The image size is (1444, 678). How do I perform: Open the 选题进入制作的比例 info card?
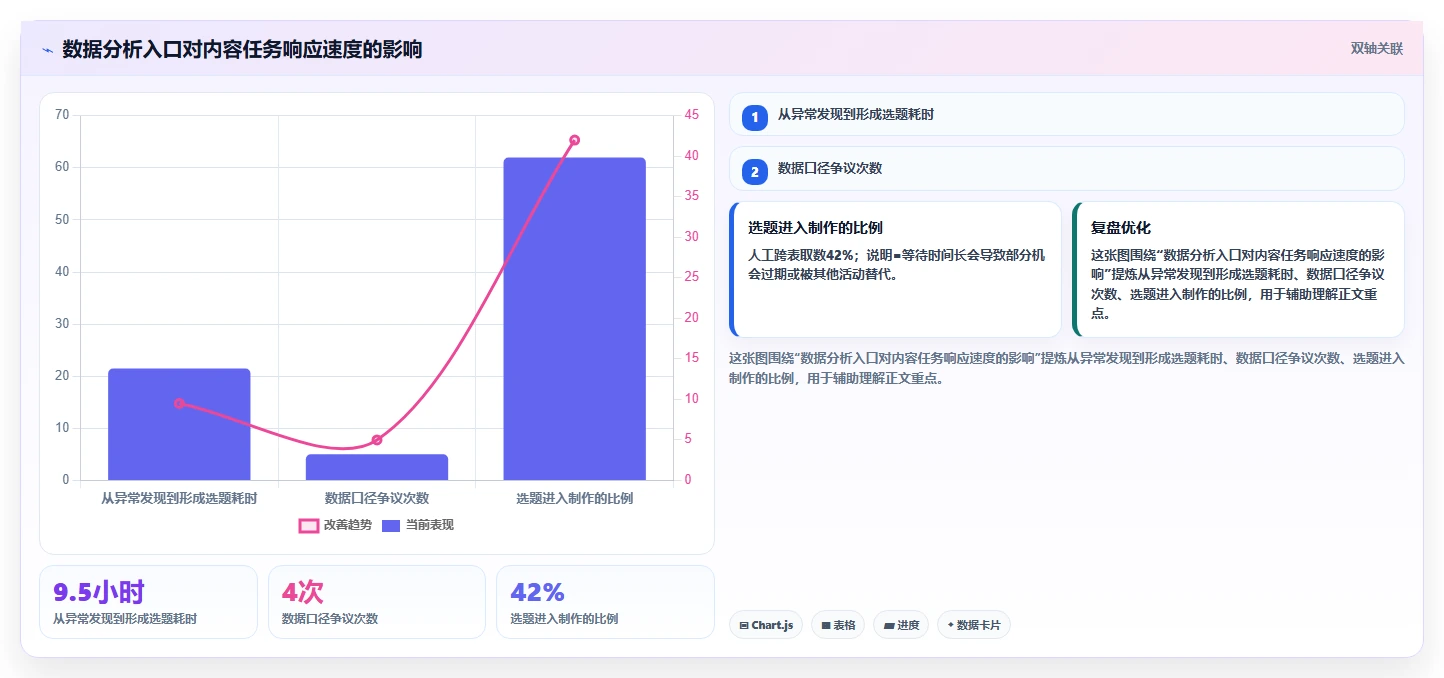click(x=896, y=270)
